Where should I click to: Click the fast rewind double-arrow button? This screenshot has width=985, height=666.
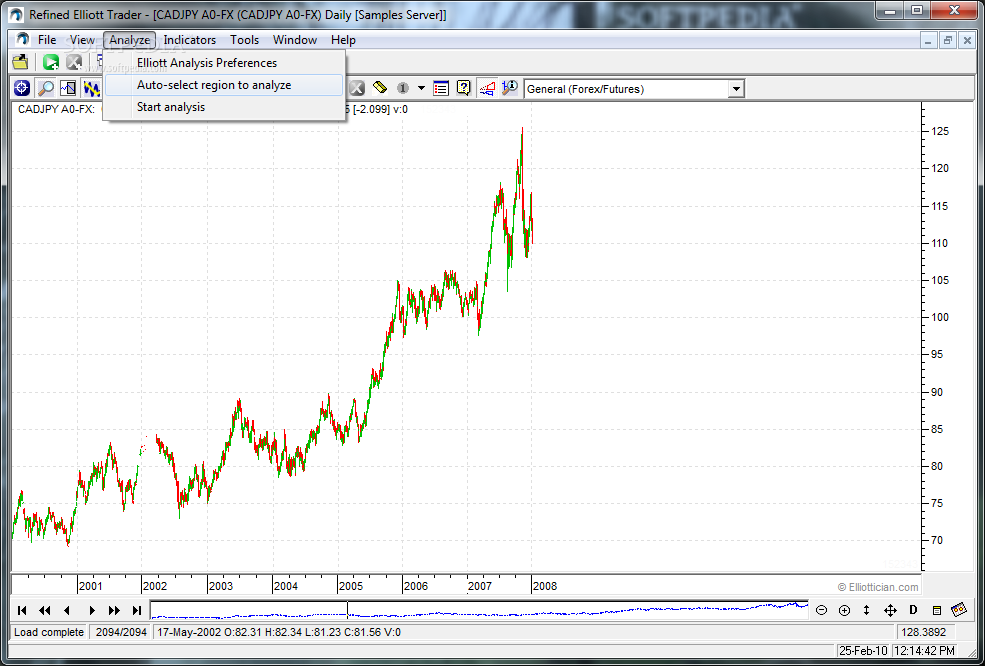[x=45, y=609]
